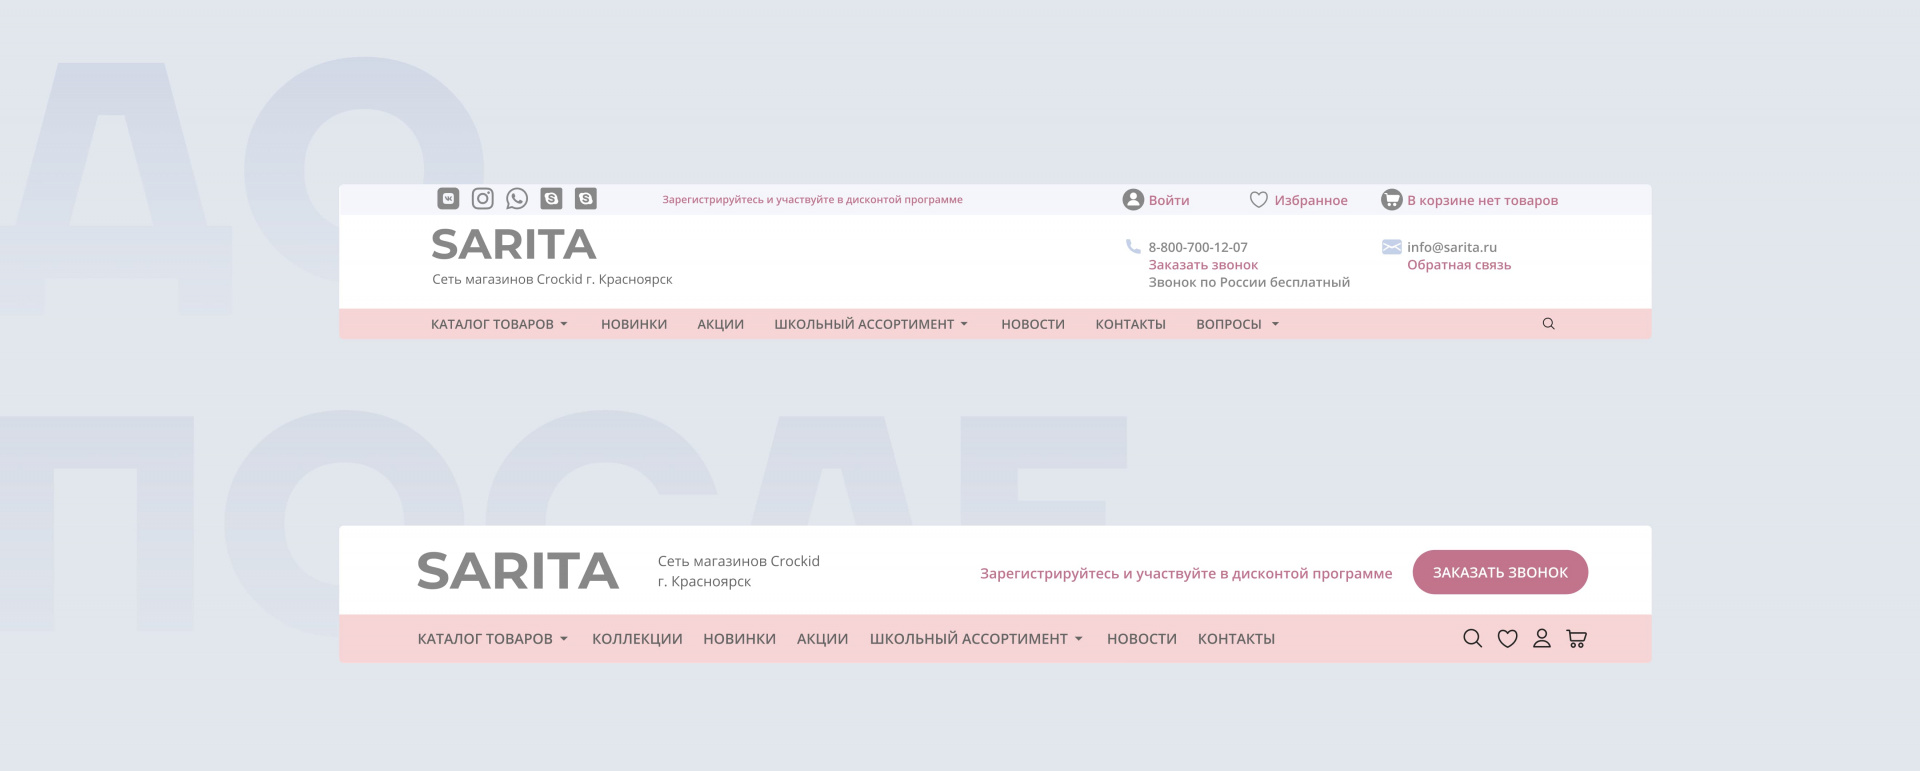Click the phone handset icon
The width and height of the screenshot is (1920, 771).
(x=1133, y=246)
